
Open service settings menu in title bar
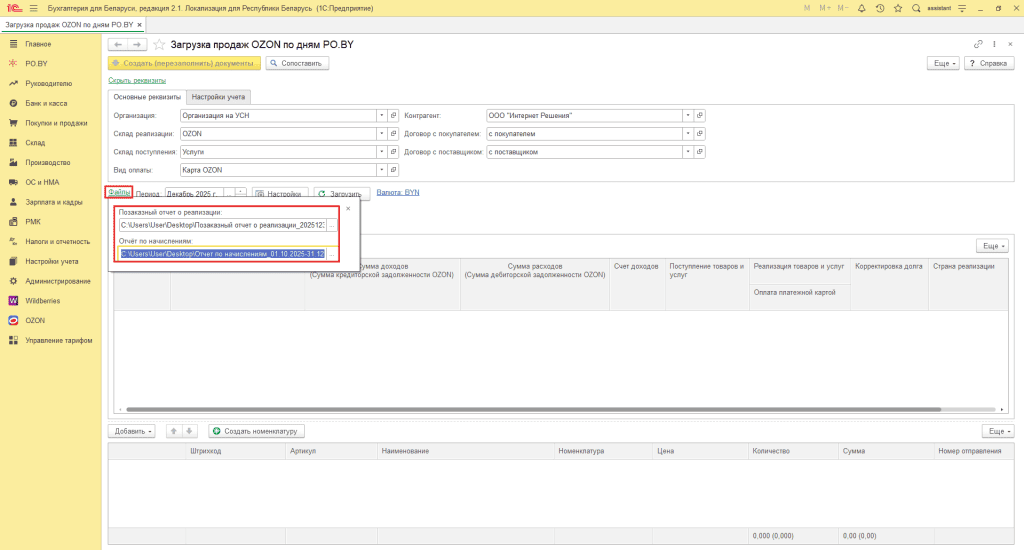click(962, 8)
